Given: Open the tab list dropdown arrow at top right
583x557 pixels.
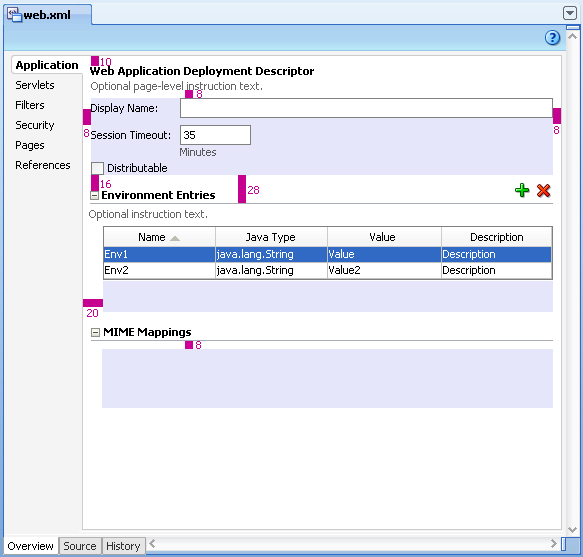Looking at the screenshot, I should pyautogui.click(x=570, y=13).
